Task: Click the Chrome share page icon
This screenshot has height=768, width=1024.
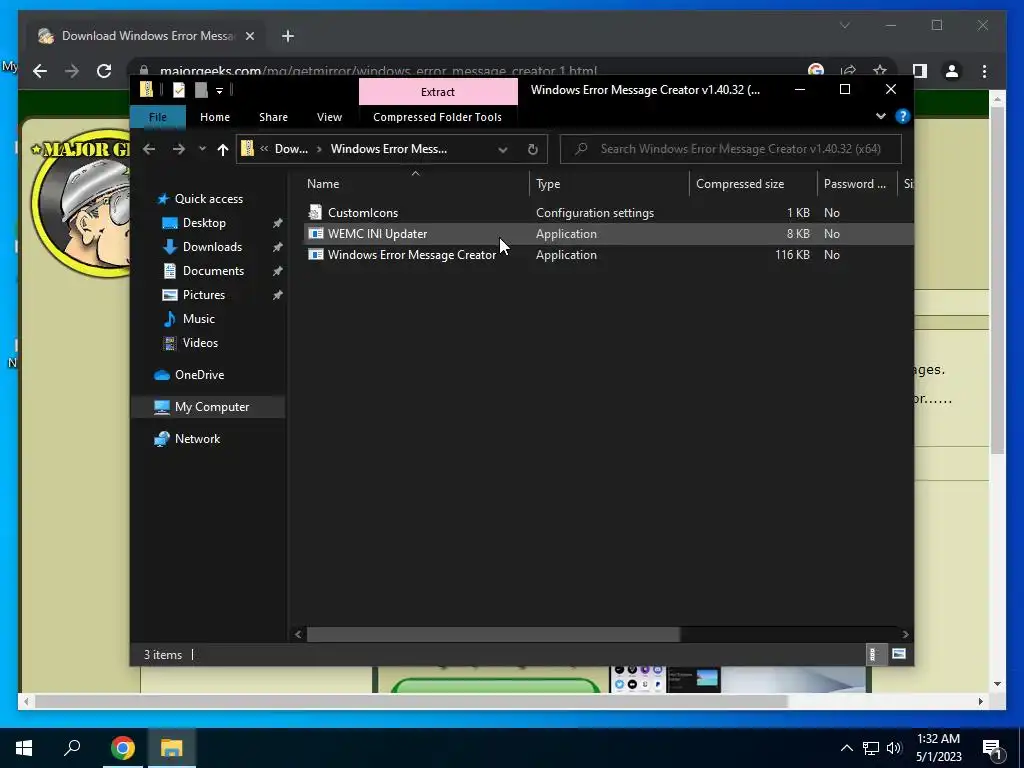Action: coord(848,71)
